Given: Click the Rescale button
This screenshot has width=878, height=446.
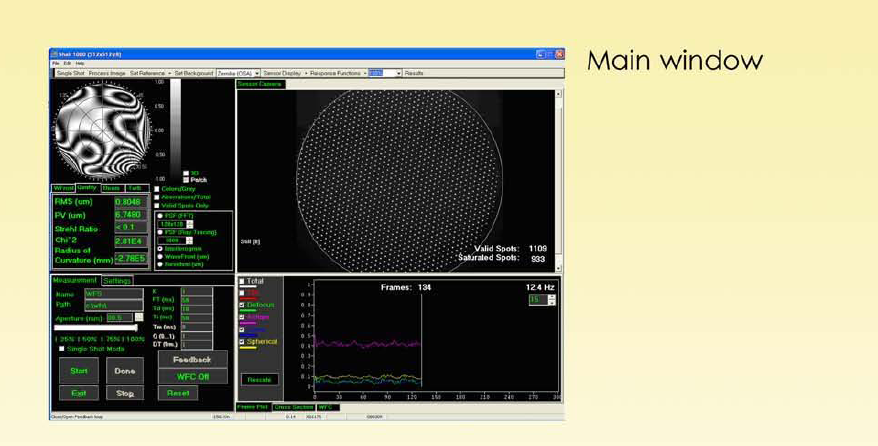Looking at the screenshot, I should tap(259, 379).
